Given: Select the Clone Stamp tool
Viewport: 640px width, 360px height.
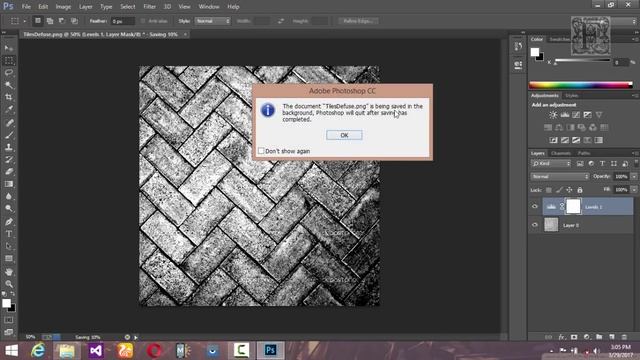Looking at the screenshot, I should [x=9, y=147].
